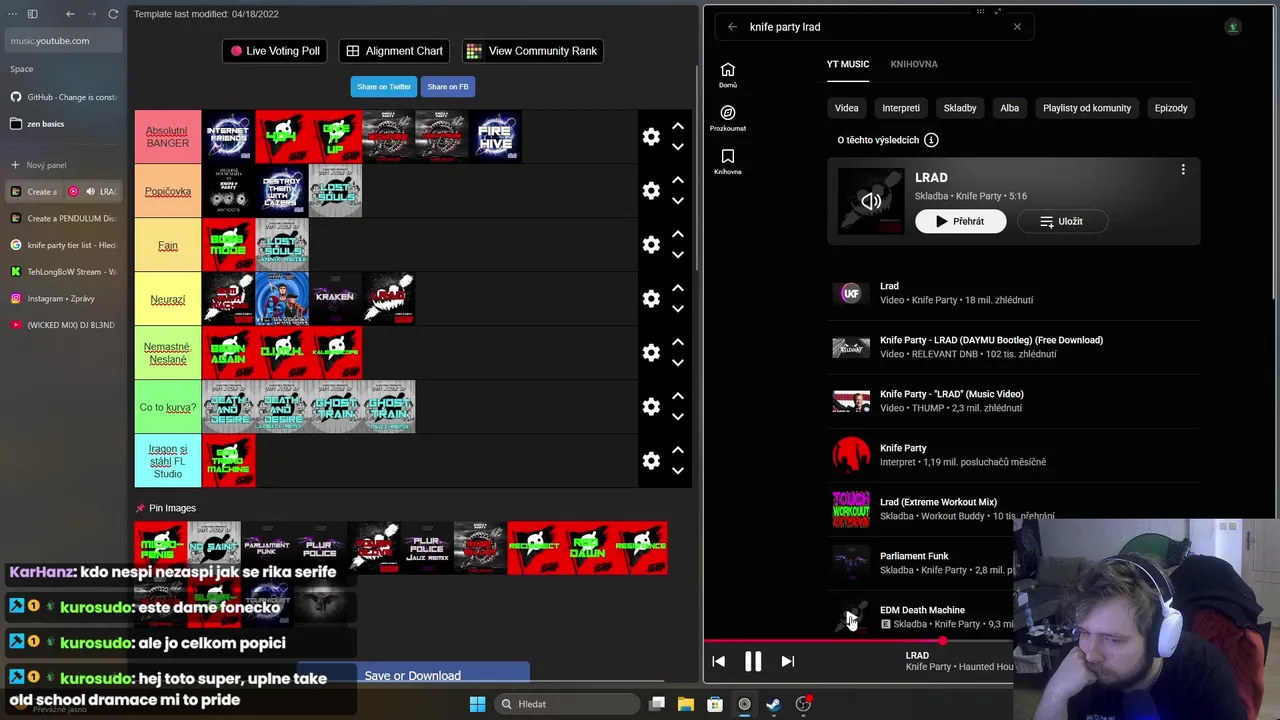Image resolution: width=1280 pixels, height=720 pixels.
Task: Open Knife Party LRAD DAYMU Bootleg result
Action: [x=1014, y=347]
